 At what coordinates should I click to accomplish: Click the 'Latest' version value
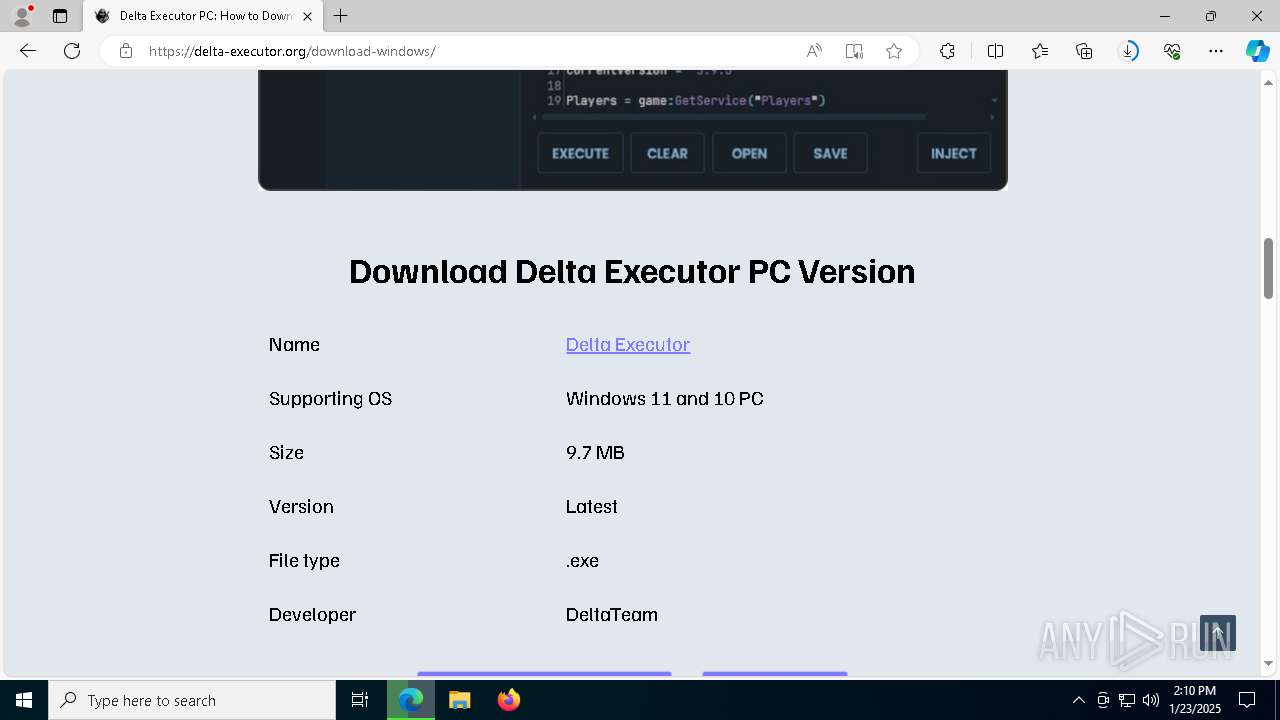click(x=592, y=506)
